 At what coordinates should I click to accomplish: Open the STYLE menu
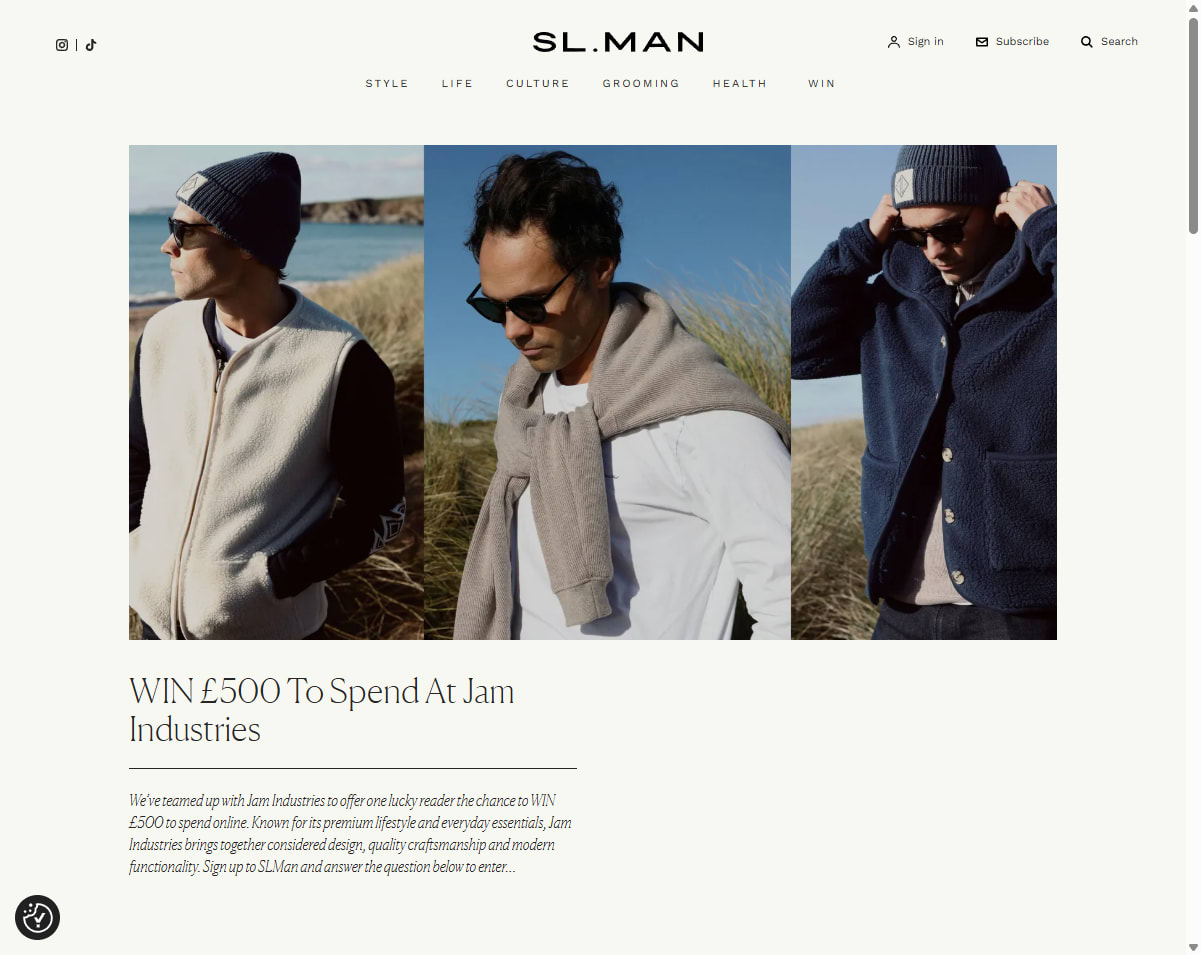[387, 84]
